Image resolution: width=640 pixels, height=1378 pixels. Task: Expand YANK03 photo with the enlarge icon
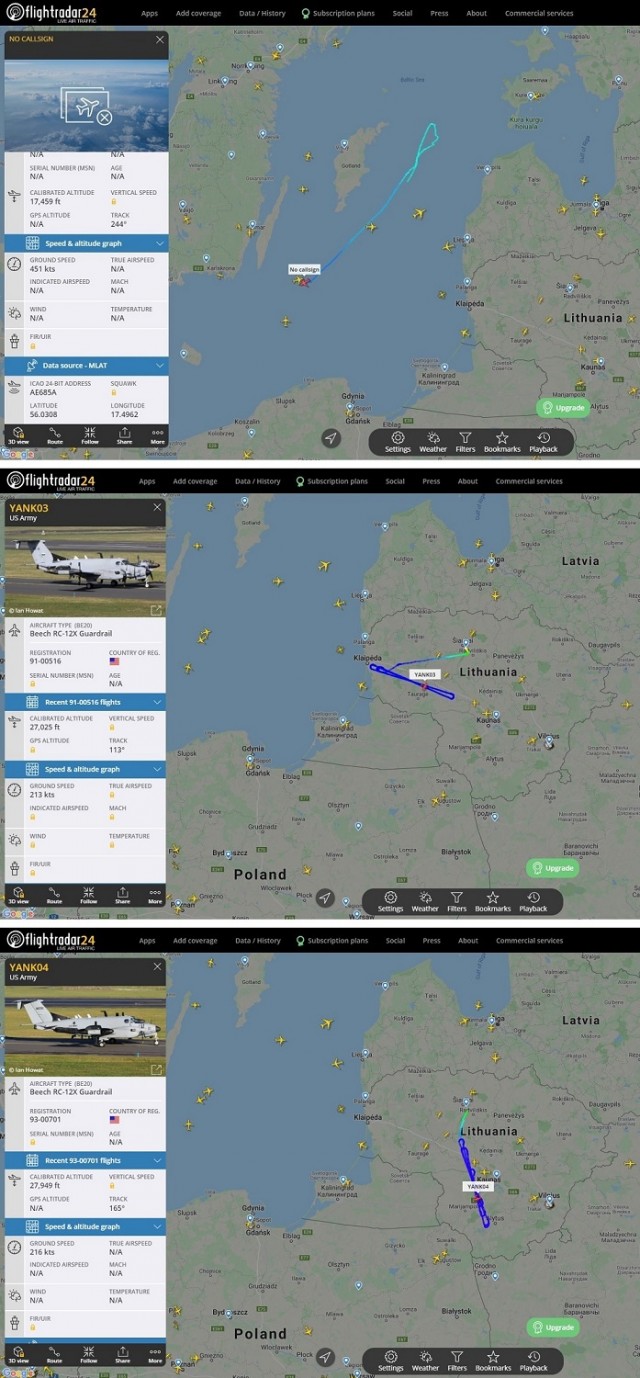[x=156, y=610]
